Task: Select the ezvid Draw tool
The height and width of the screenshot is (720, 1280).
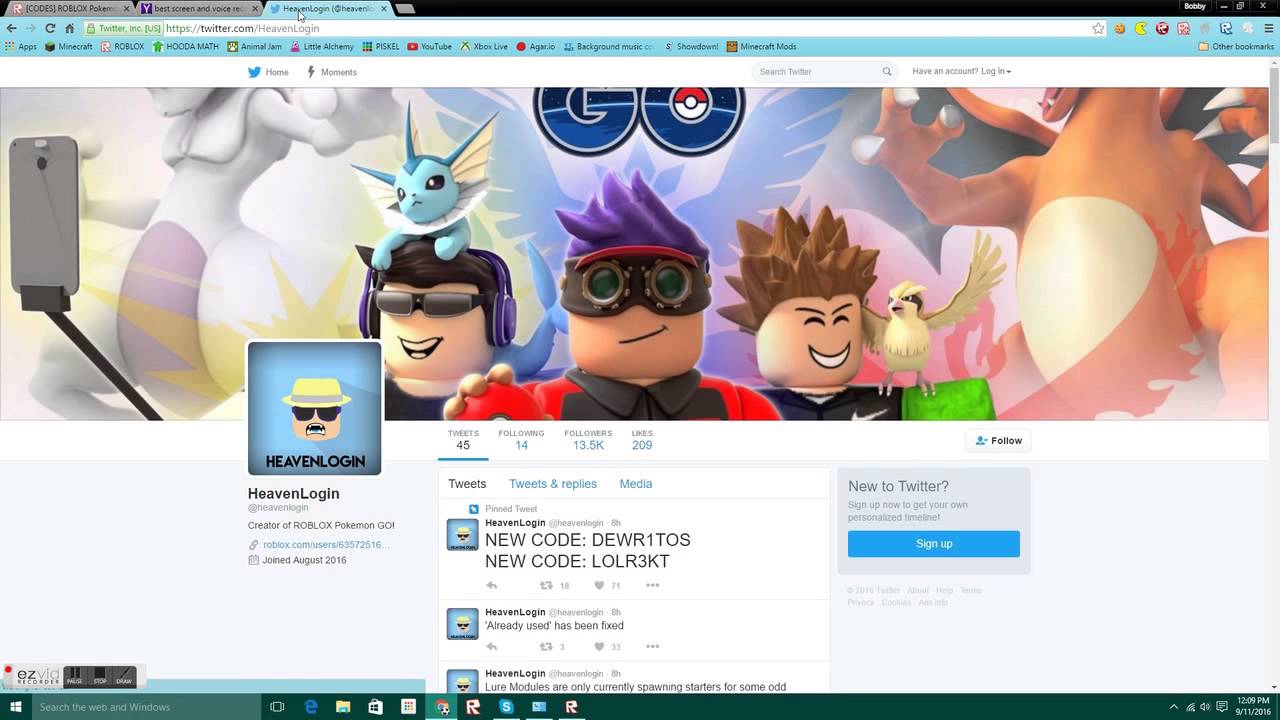Action: [124, 676]
